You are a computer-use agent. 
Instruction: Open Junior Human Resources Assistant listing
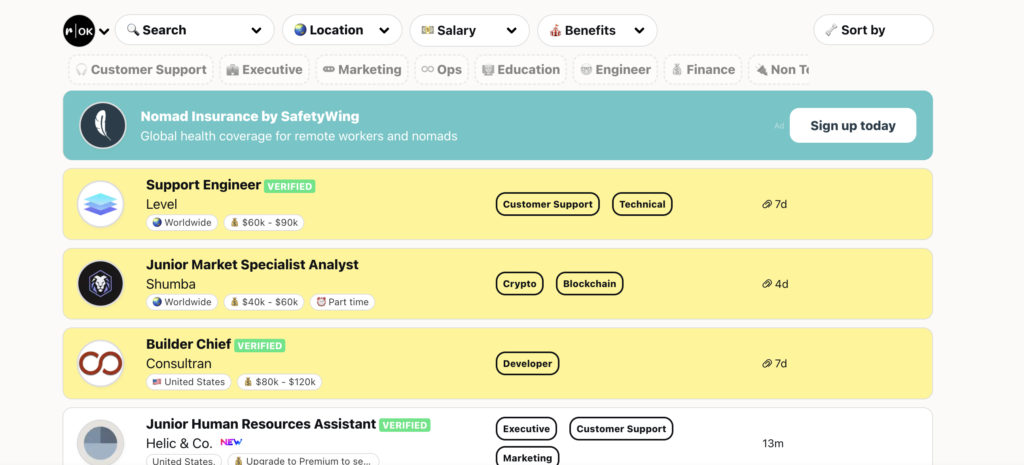[261, 424]
